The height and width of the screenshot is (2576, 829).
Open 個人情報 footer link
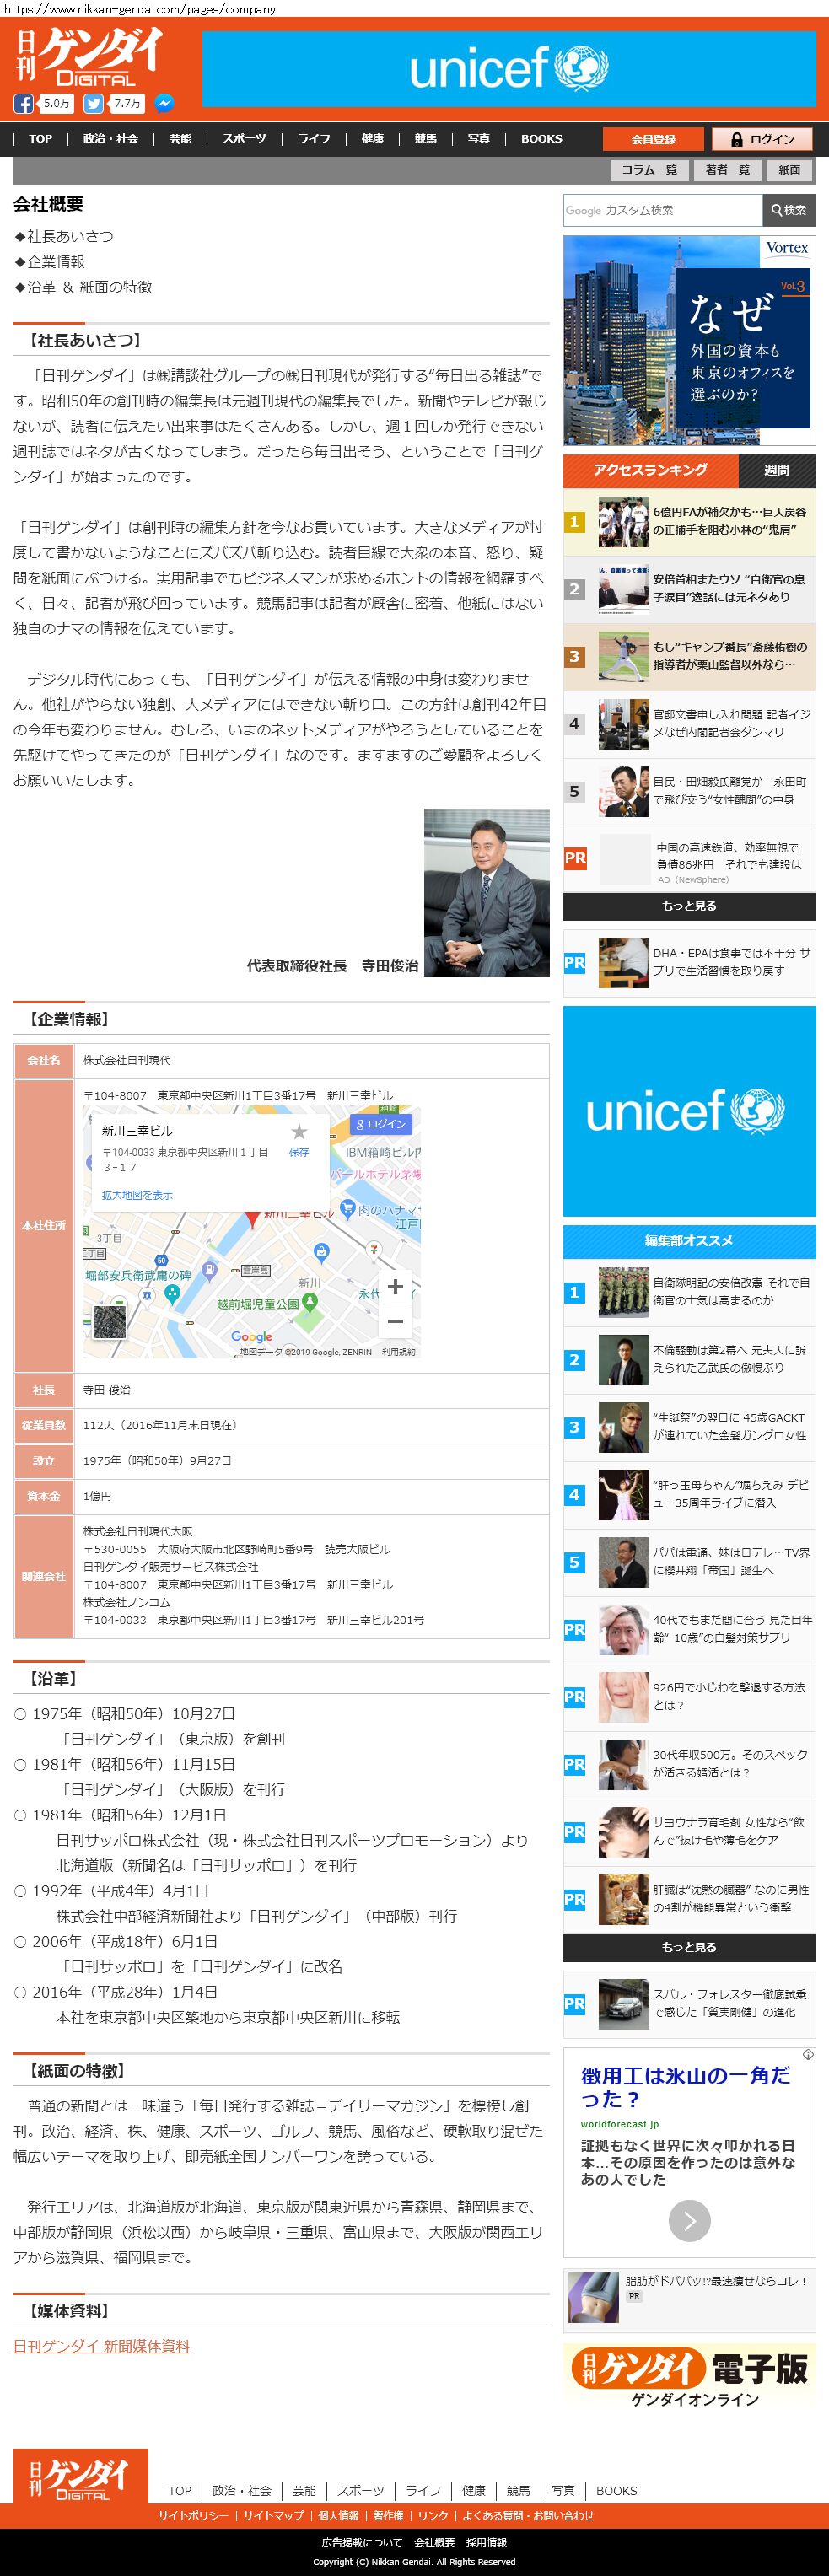tap(338, 2515)
